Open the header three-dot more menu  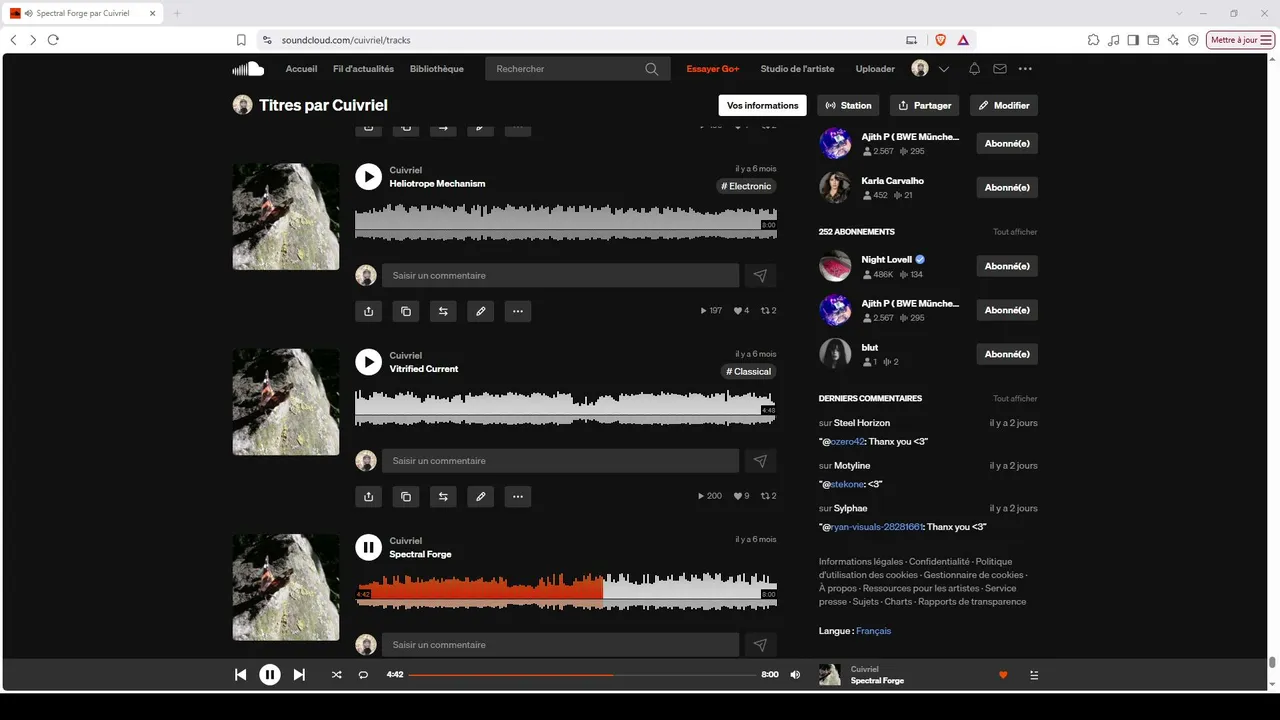tap(1025, 69)
